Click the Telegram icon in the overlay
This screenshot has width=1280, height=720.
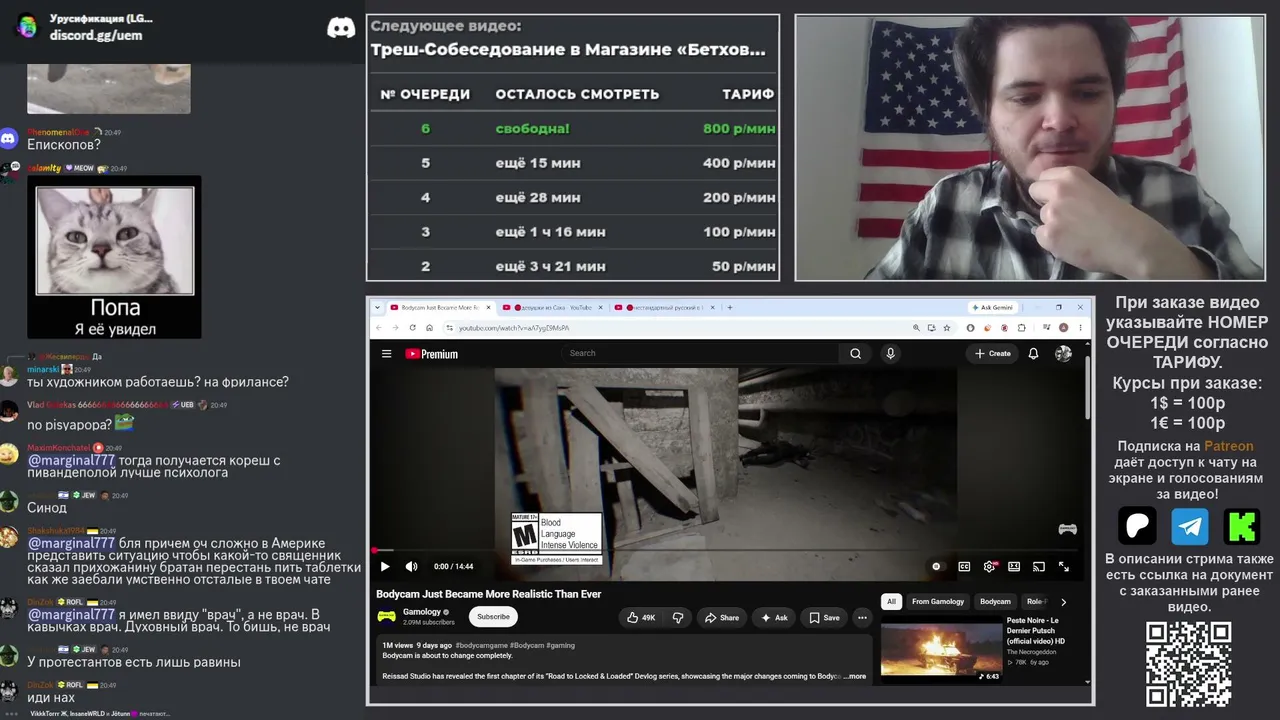point(1190,525)
